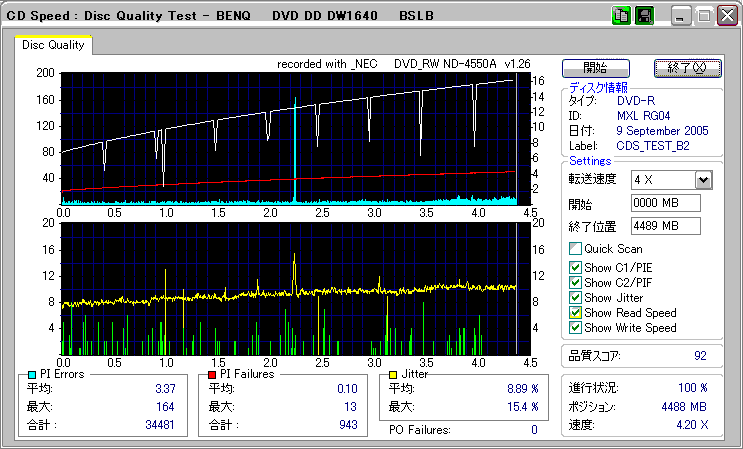Uncheck Show C1/PIE option
Image resolution: width=743 pixels, height=449 pixels.
(575, 267)
